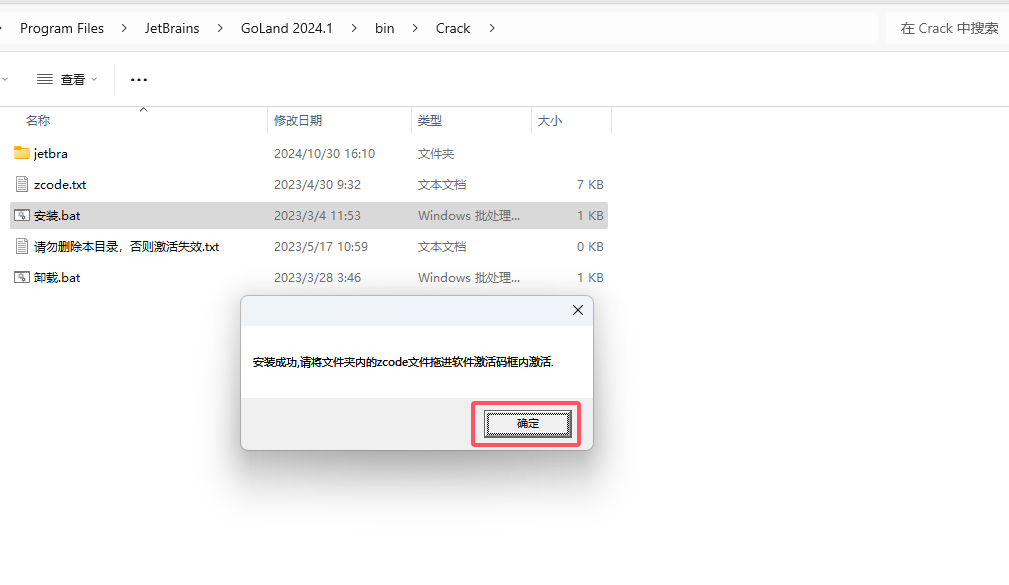
Task: Click date 2023/3/4 11:53 cell
Action: click(317, 216)
